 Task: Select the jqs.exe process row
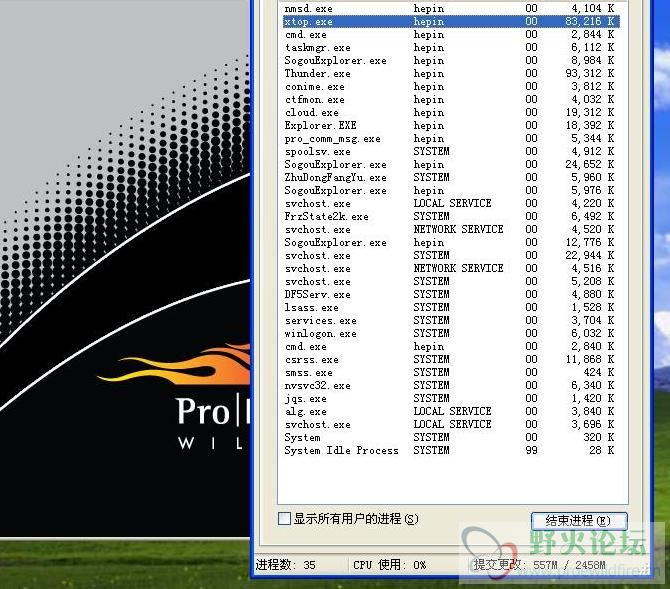(x=451, y=398)
